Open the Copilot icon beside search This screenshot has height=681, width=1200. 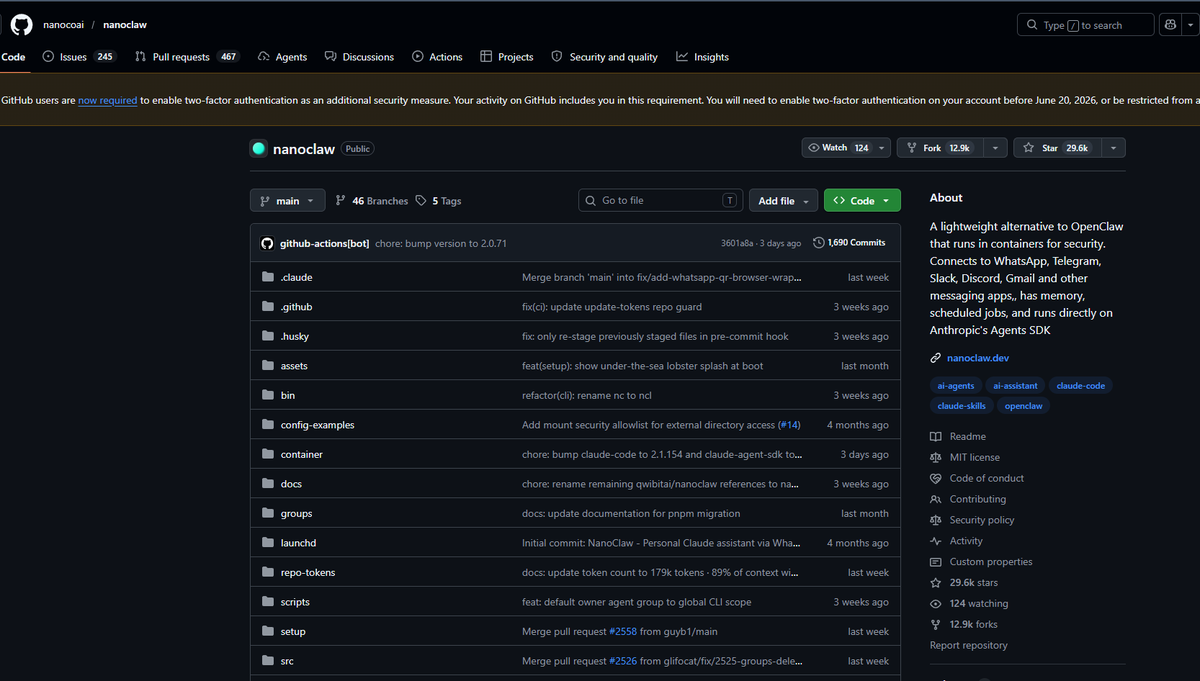(1171, 25)
